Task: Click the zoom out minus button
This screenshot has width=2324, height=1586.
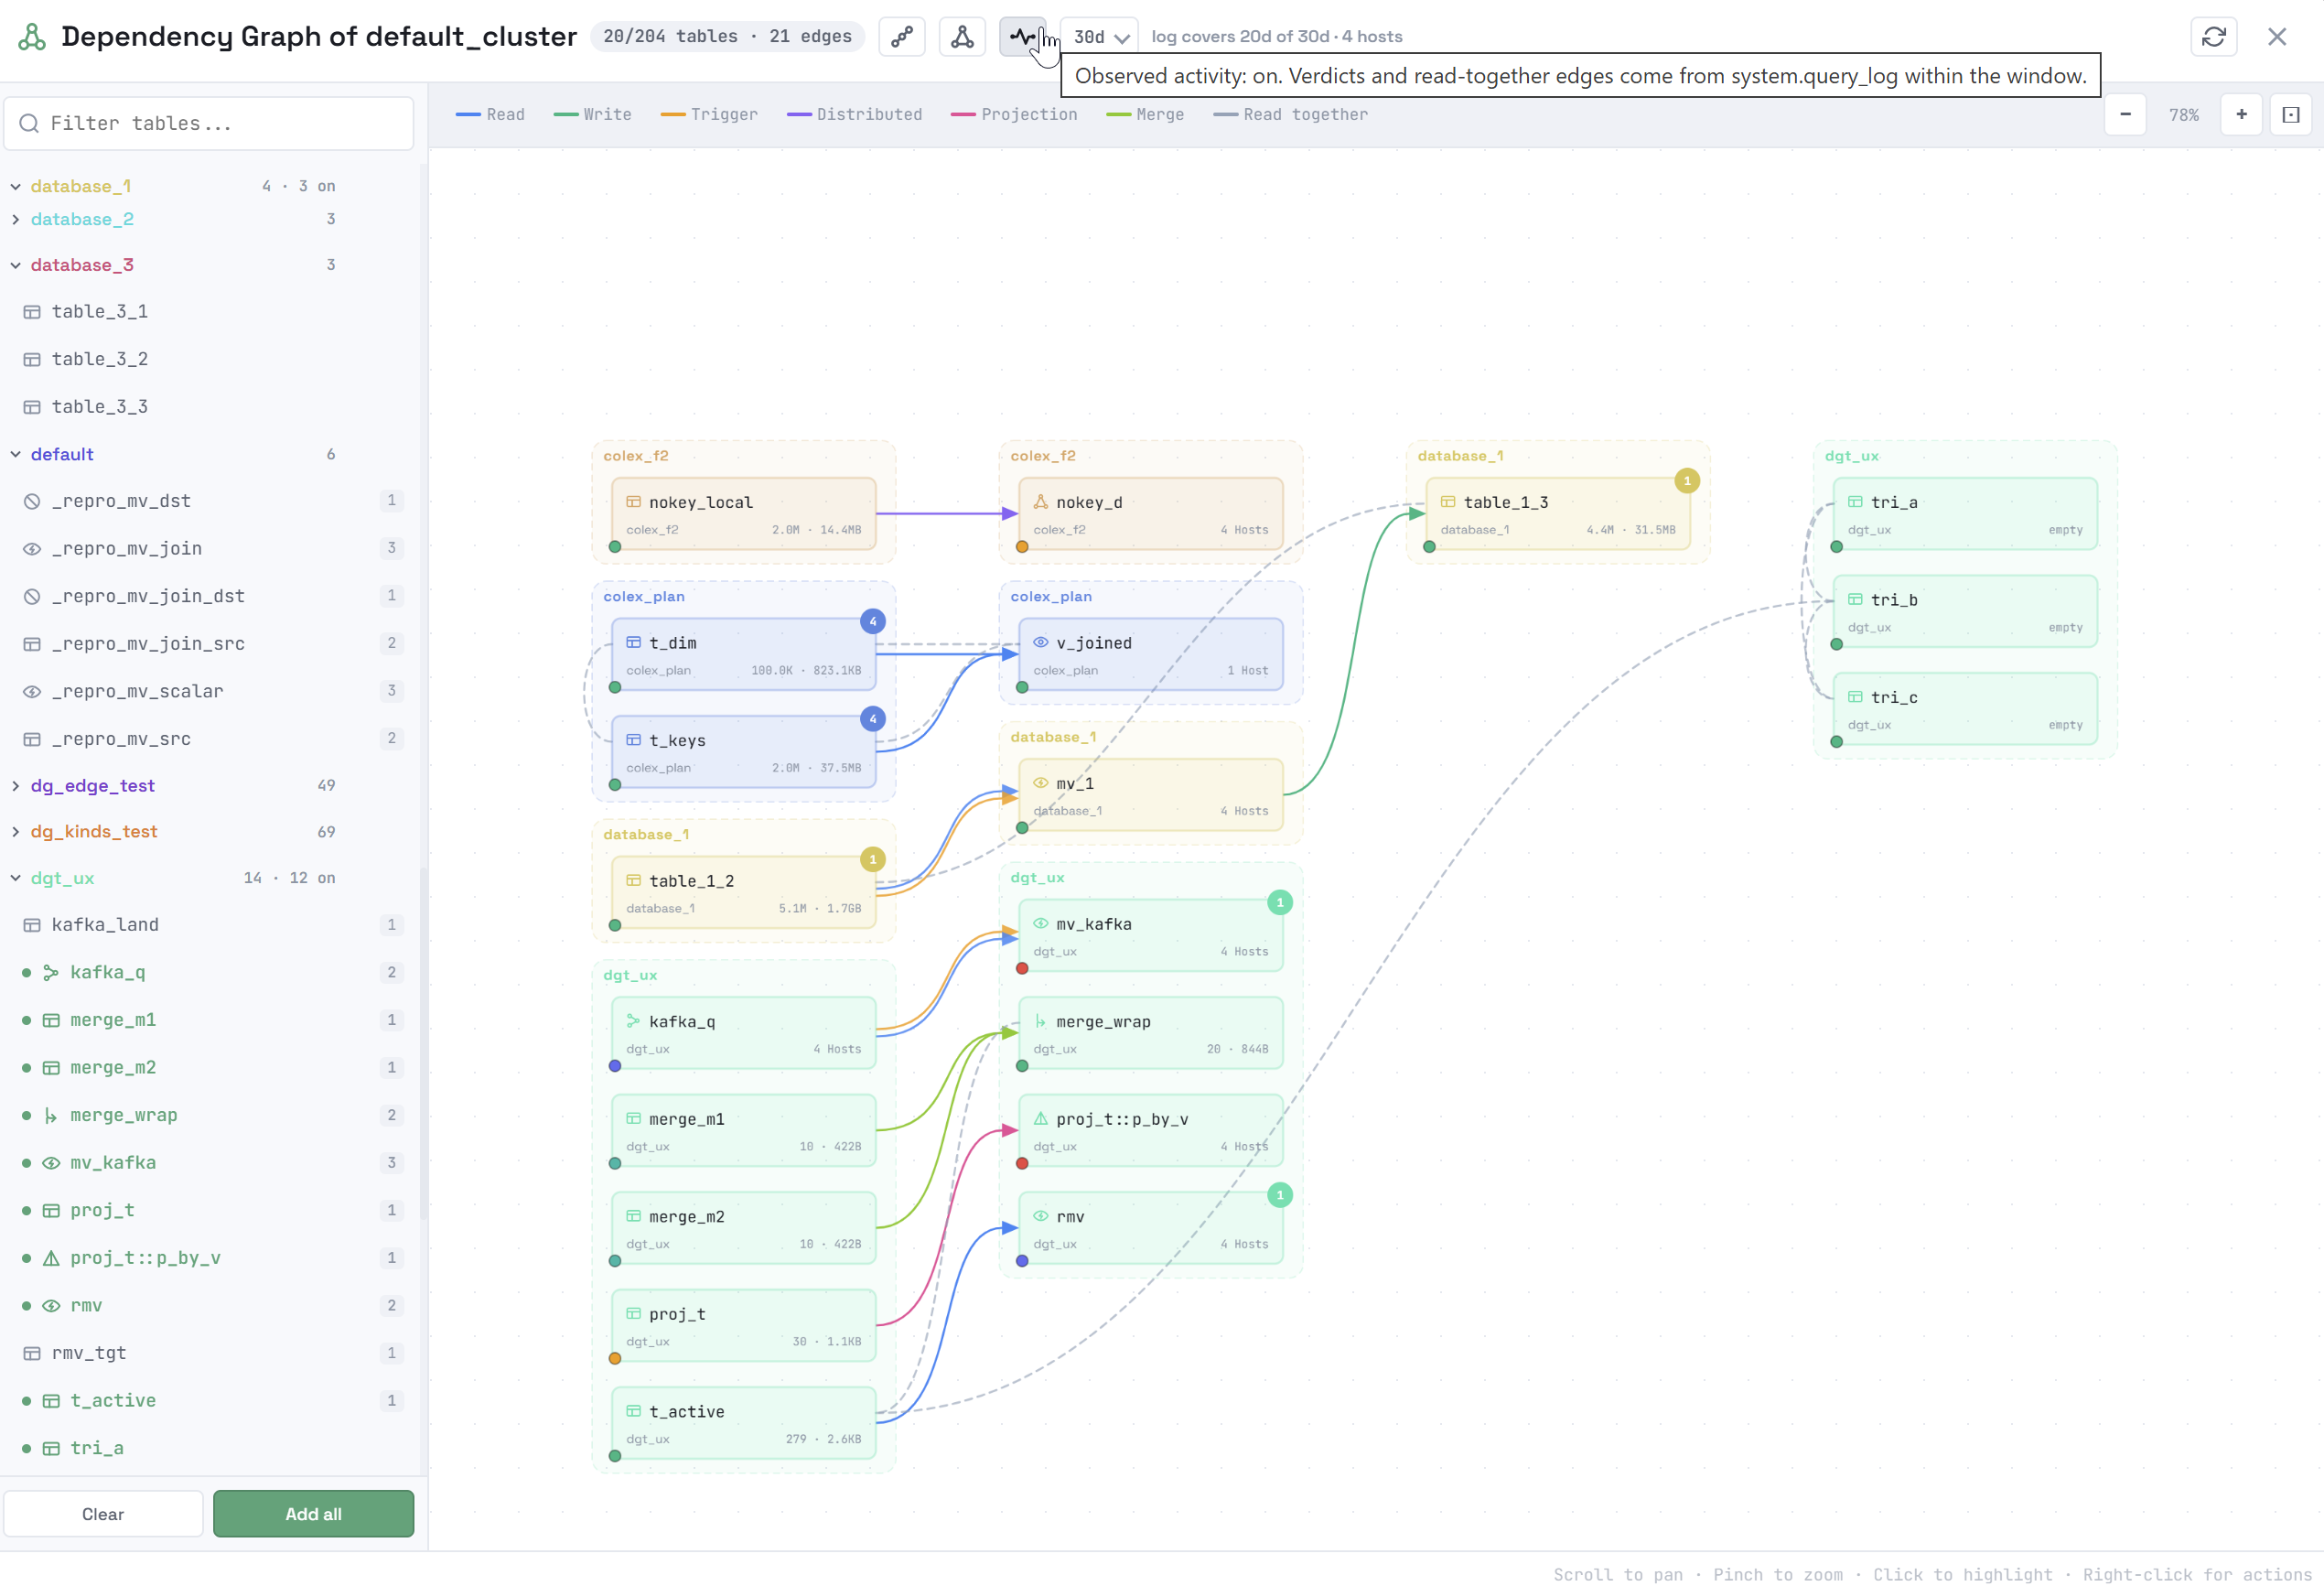Action: point(2125,114)
